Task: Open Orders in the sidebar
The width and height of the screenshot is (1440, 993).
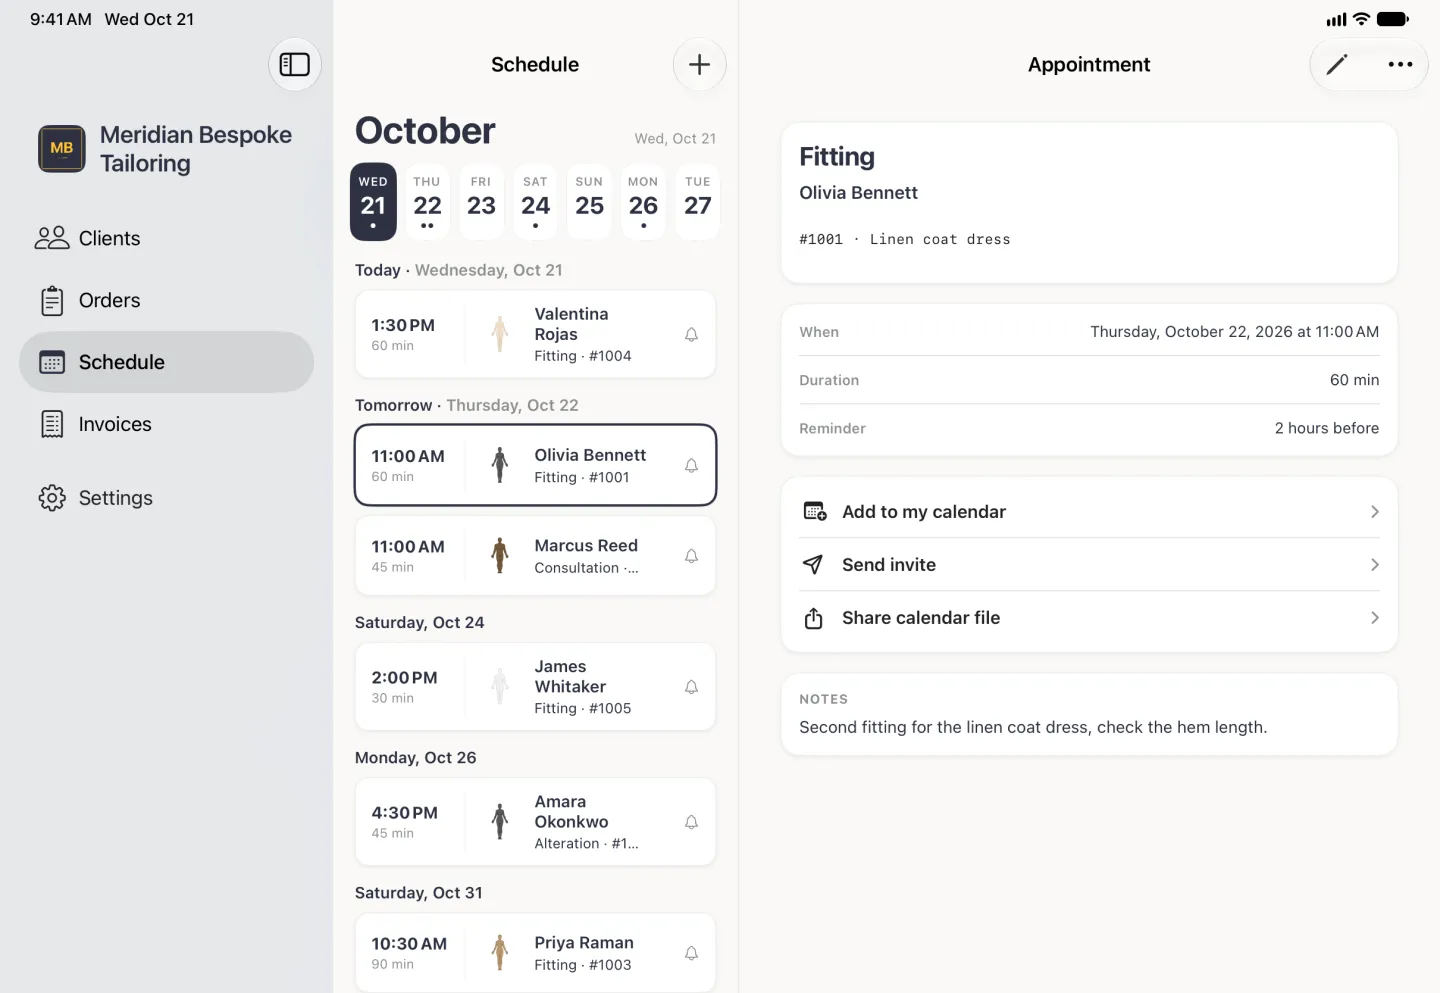Action: coord(166,300)
